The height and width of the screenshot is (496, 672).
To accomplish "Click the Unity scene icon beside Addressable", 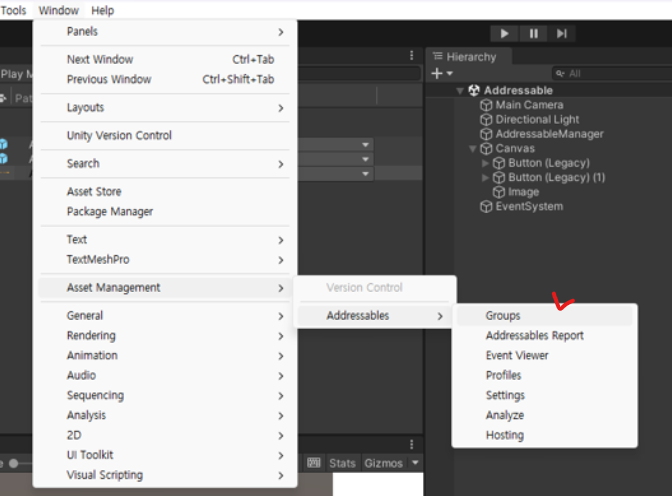I will click(x=474, y=90).
